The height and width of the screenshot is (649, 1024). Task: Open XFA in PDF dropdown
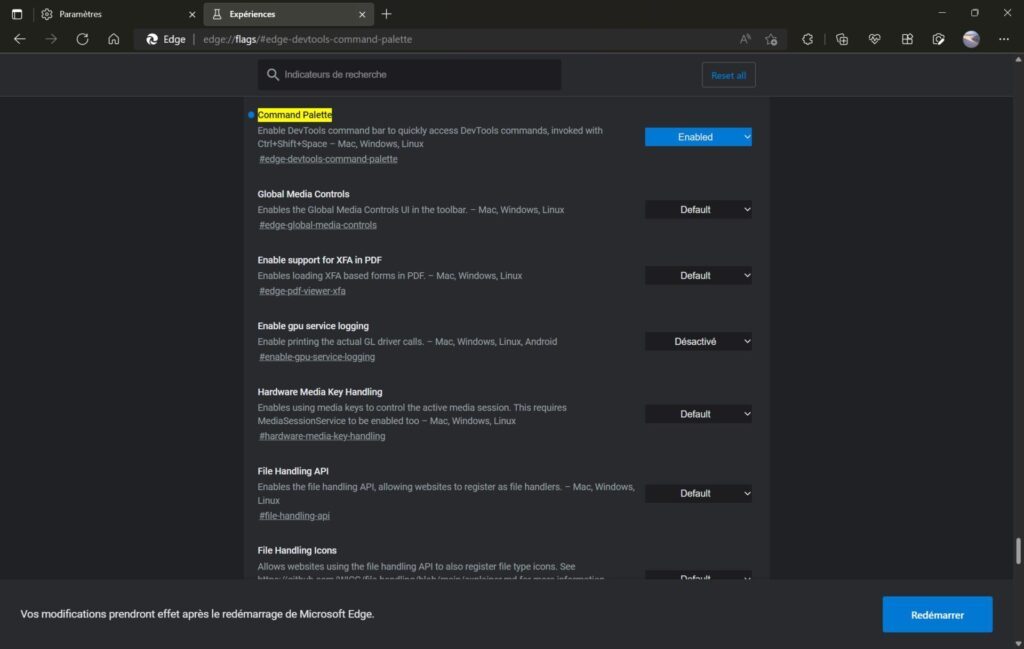click(698, 276)
